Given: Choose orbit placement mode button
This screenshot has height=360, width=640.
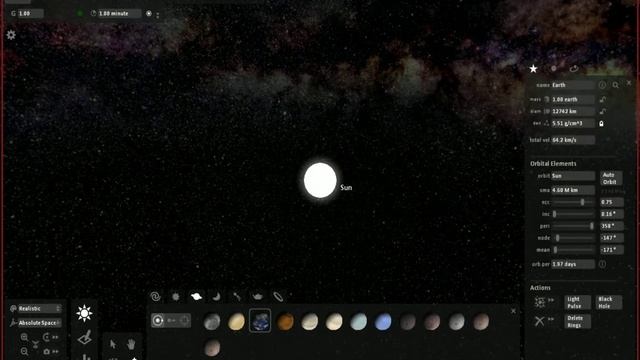Looking at the screenshot, I should (158, 320).
